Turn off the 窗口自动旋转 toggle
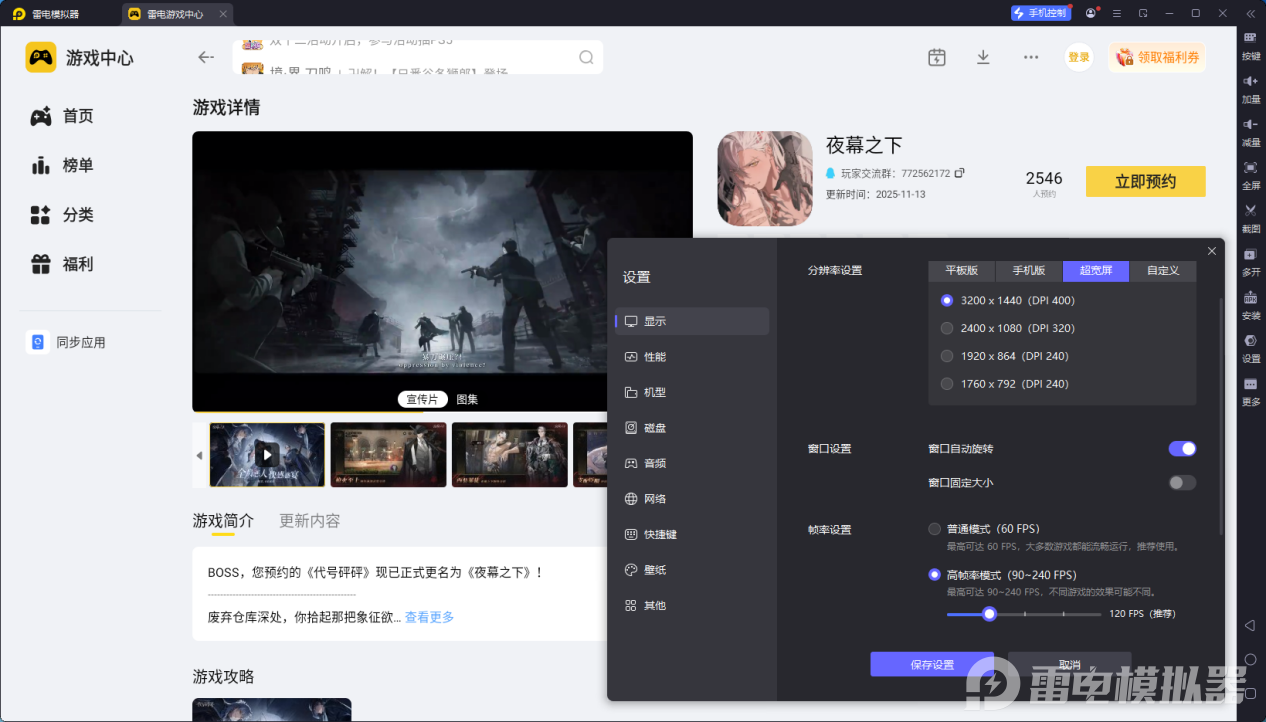1266x722 pixels. [x=1182, y=449]
